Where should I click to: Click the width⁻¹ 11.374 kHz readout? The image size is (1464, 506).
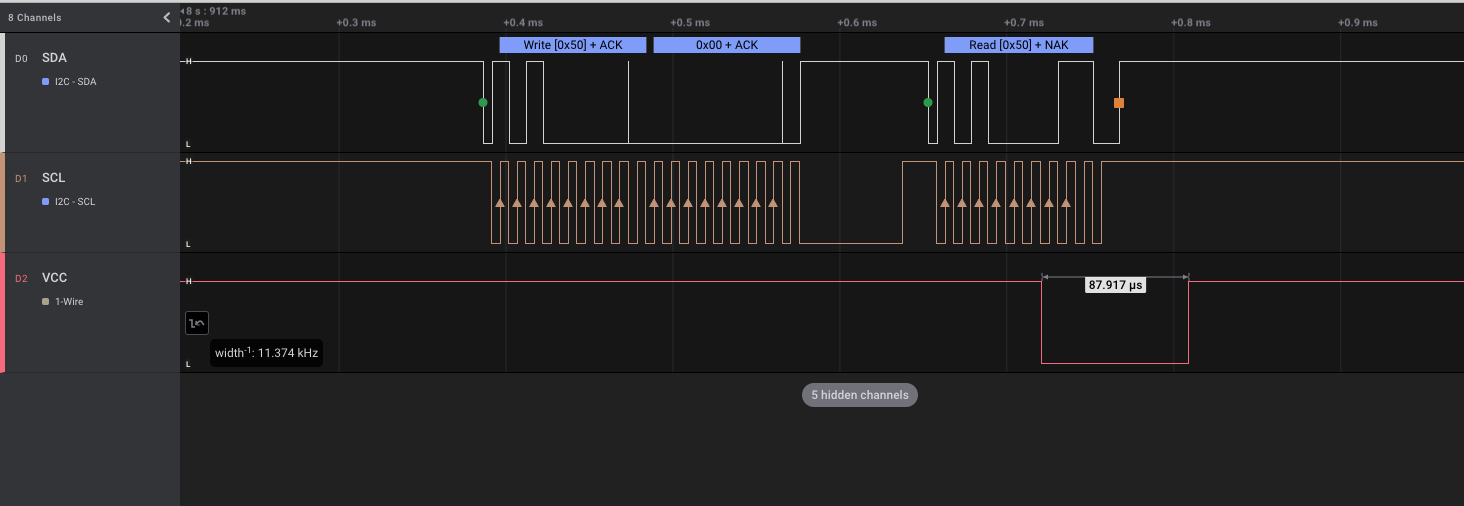point(266,353)
